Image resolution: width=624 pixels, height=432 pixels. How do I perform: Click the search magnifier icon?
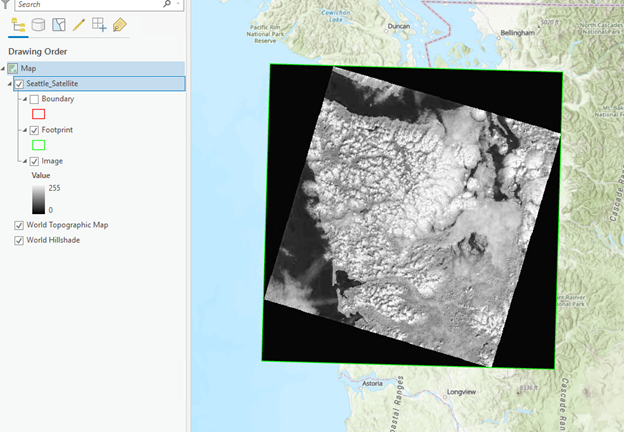click(167, 4)
